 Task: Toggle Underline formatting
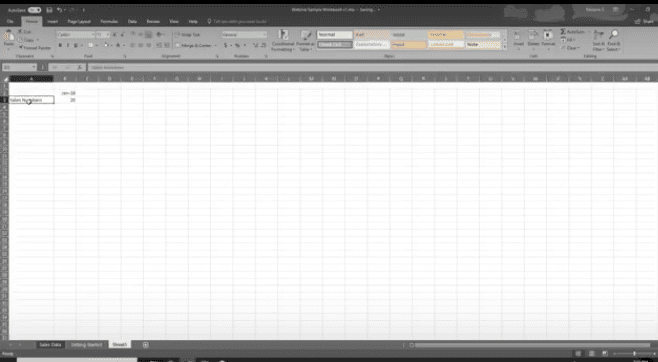point(76,45)
